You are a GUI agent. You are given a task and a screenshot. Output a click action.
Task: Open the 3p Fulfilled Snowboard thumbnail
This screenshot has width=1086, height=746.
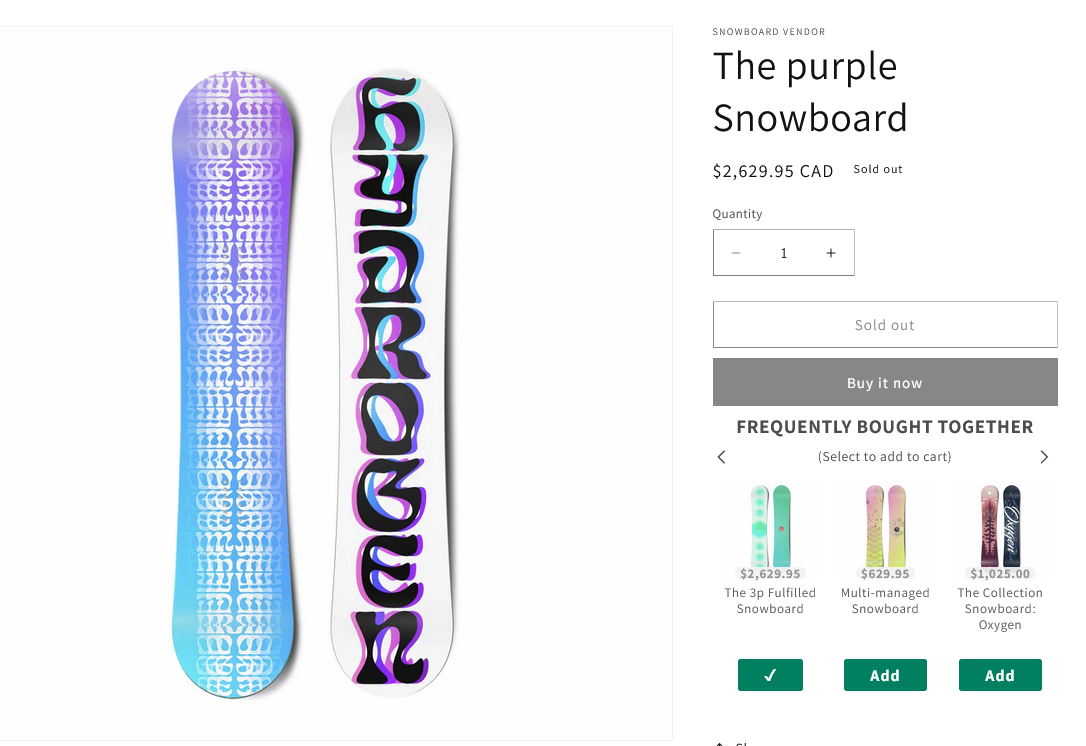pos(770,523)
